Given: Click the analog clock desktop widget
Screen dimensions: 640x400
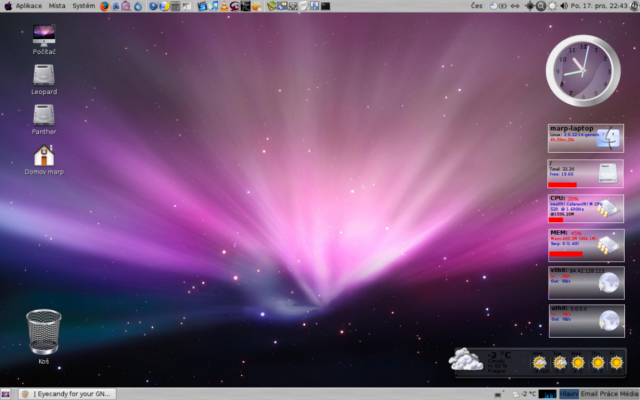Looking at the screenshot, I should (583, 71).
